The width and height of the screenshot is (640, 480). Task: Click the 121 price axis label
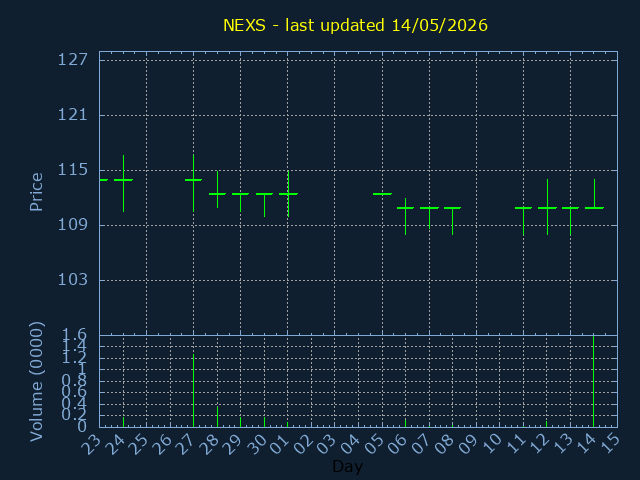point(73,115)
